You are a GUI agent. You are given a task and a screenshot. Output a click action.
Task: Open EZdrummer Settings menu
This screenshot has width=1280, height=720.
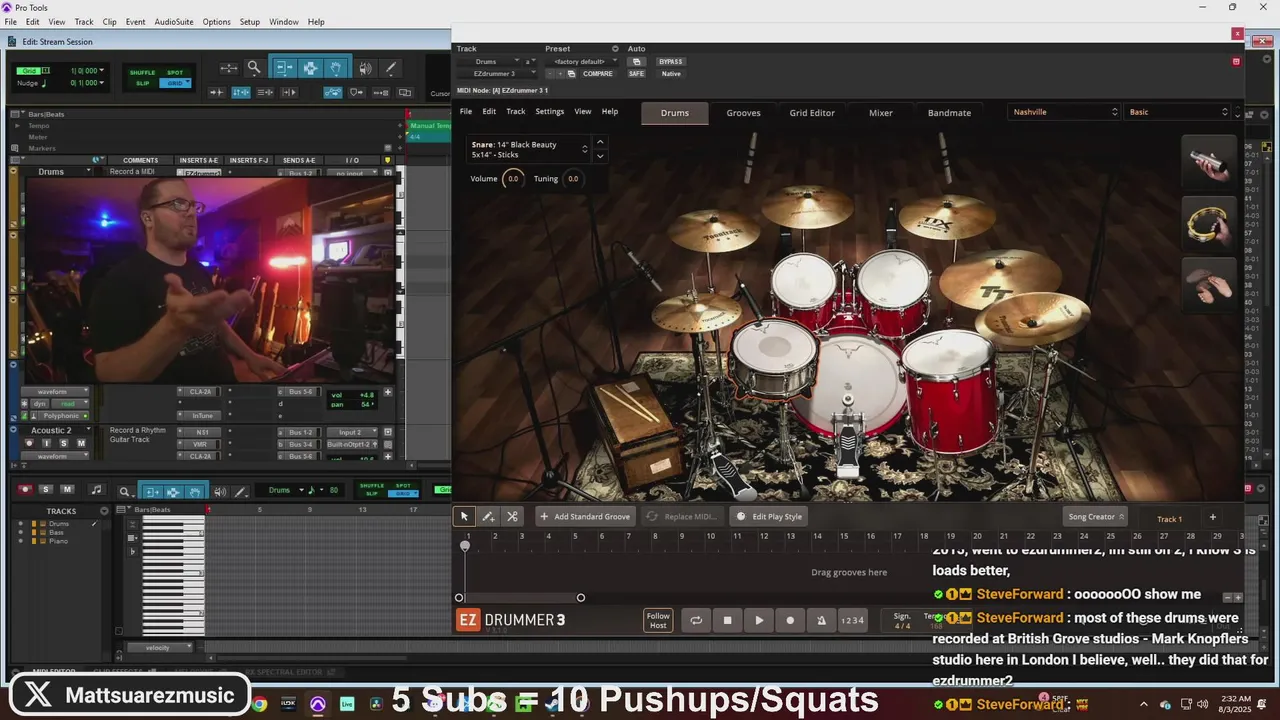coord(549,111)
